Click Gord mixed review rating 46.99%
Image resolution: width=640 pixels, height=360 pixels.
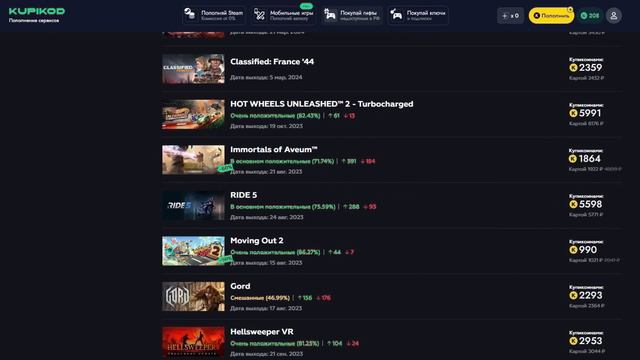click(260, 298)
